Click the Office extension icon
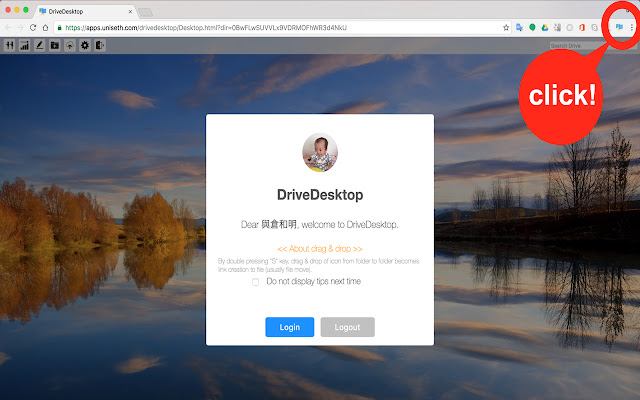 582,27
